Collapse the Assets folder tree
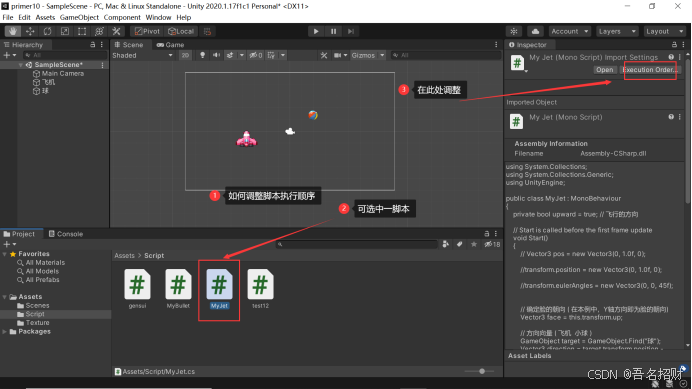Image resolution: width=692 pixels, height=389 pixels. 5,297
